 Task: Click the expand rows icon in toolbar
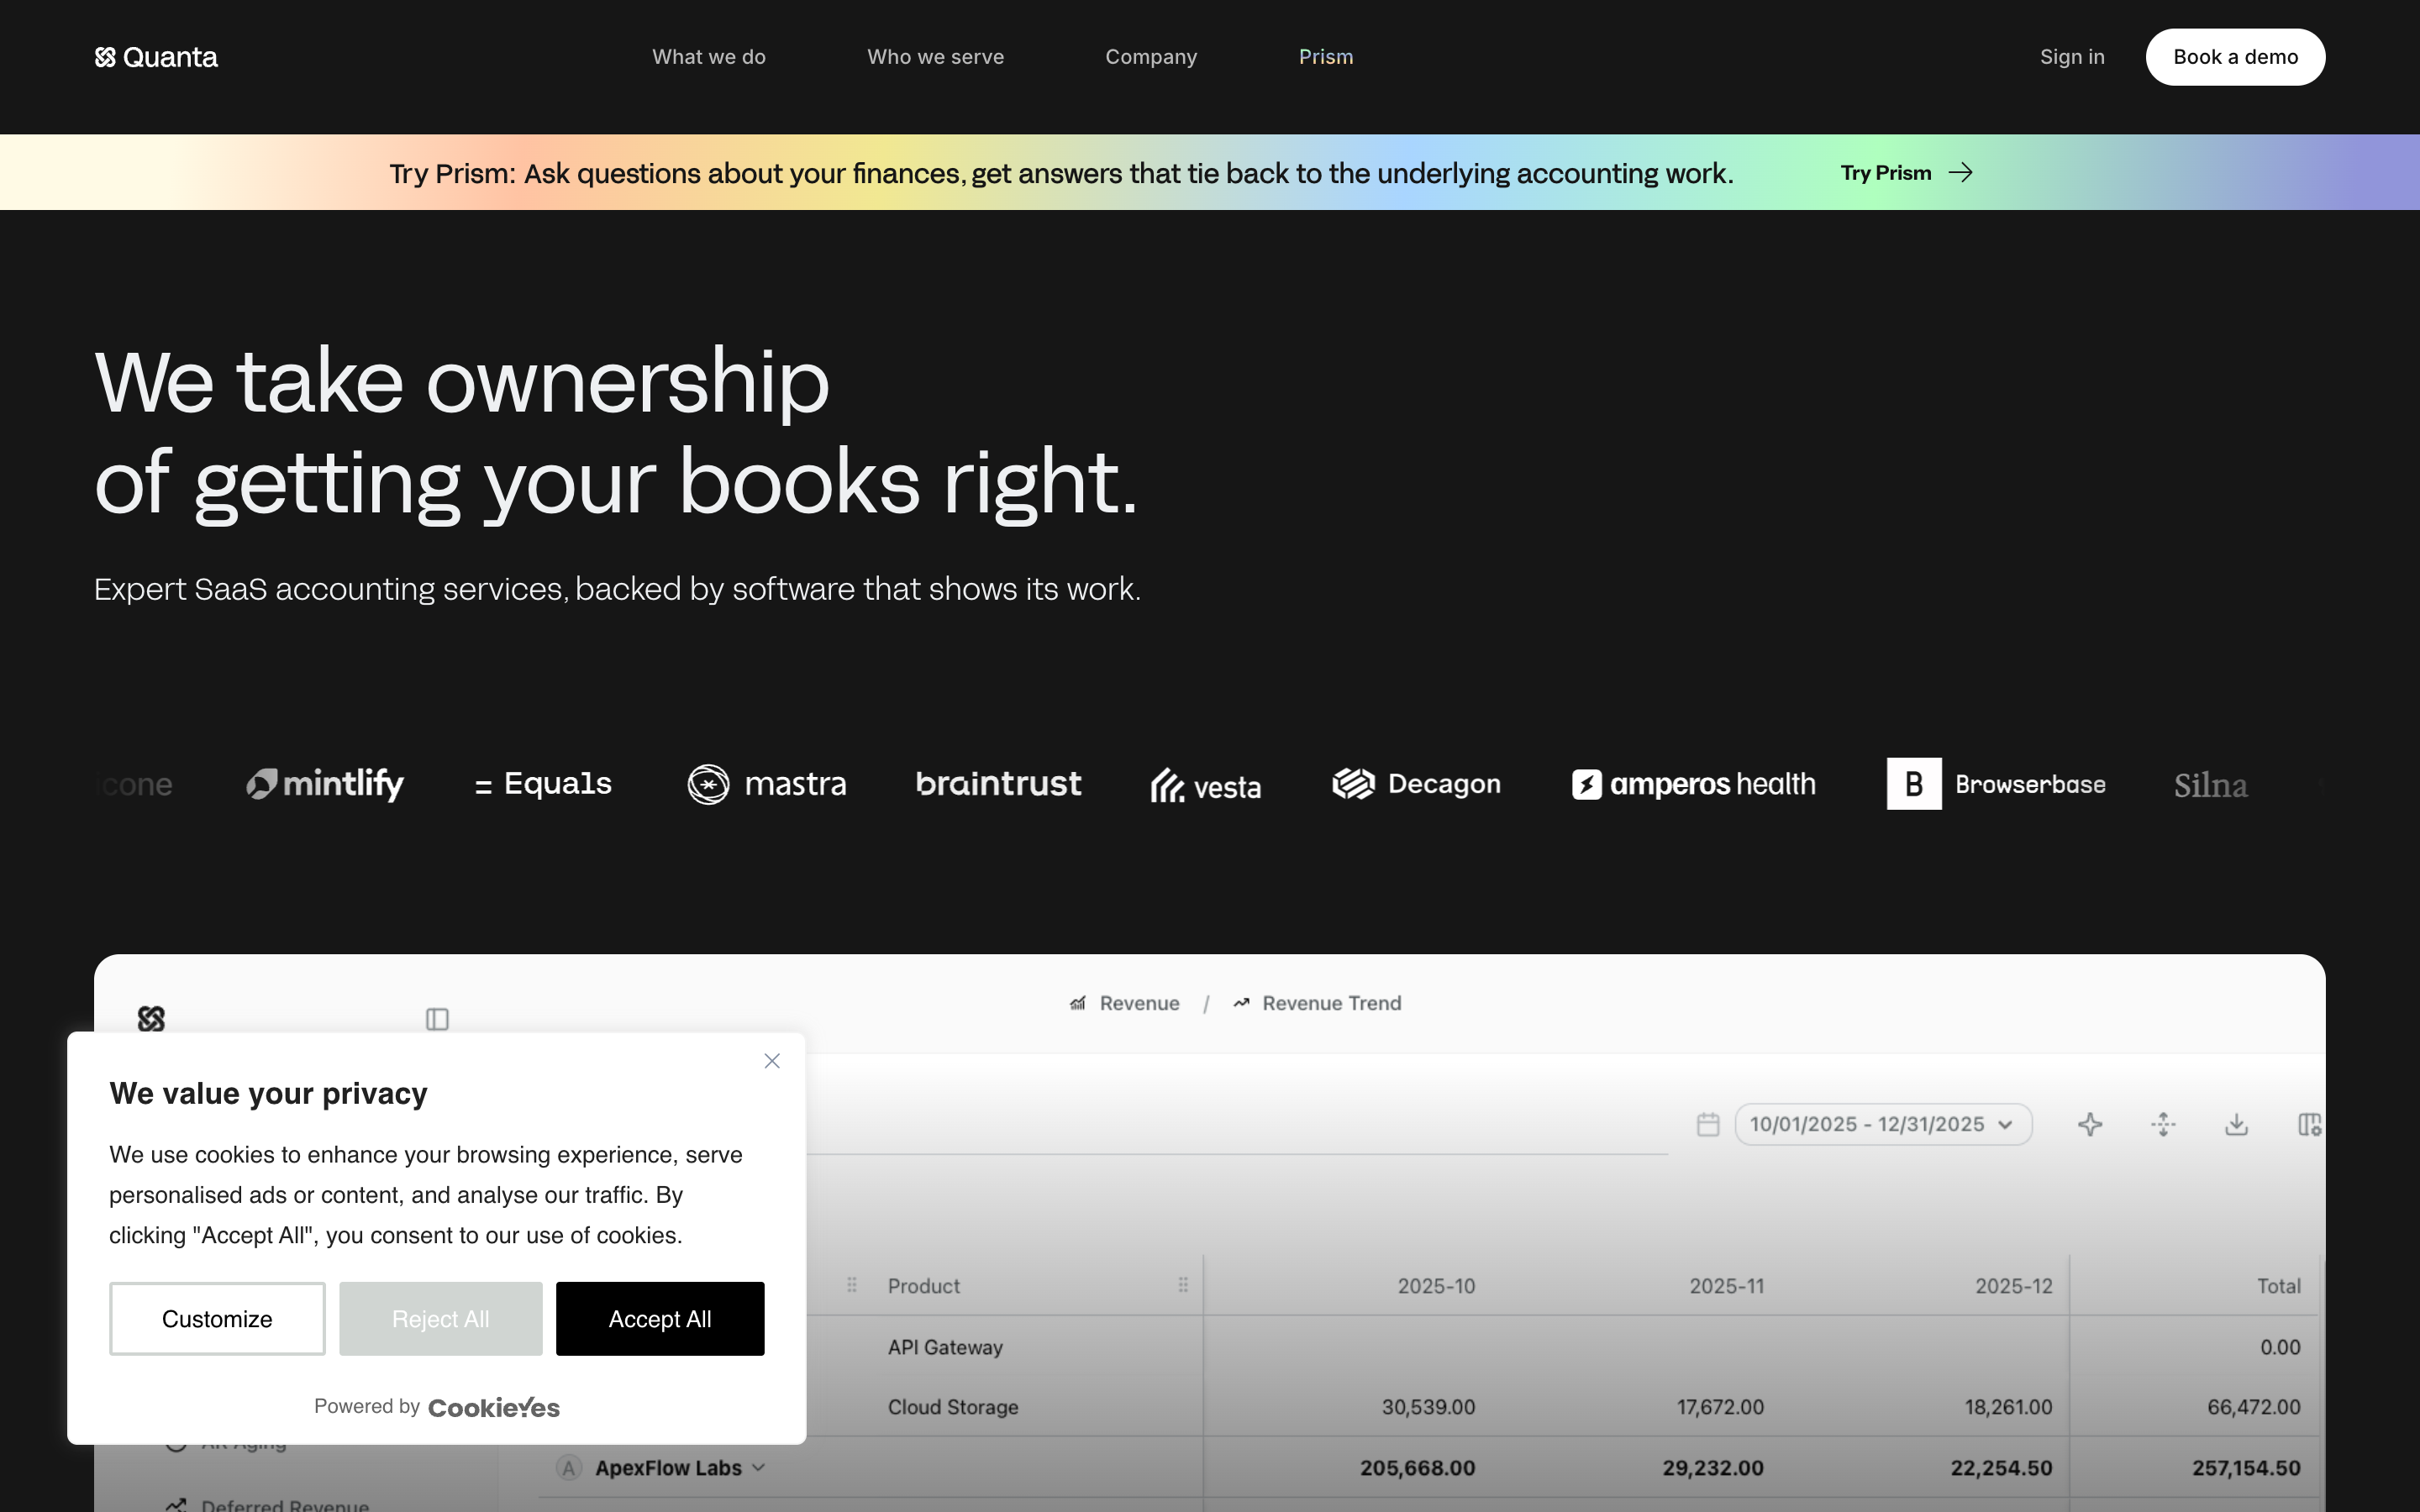point(2163,1125)
